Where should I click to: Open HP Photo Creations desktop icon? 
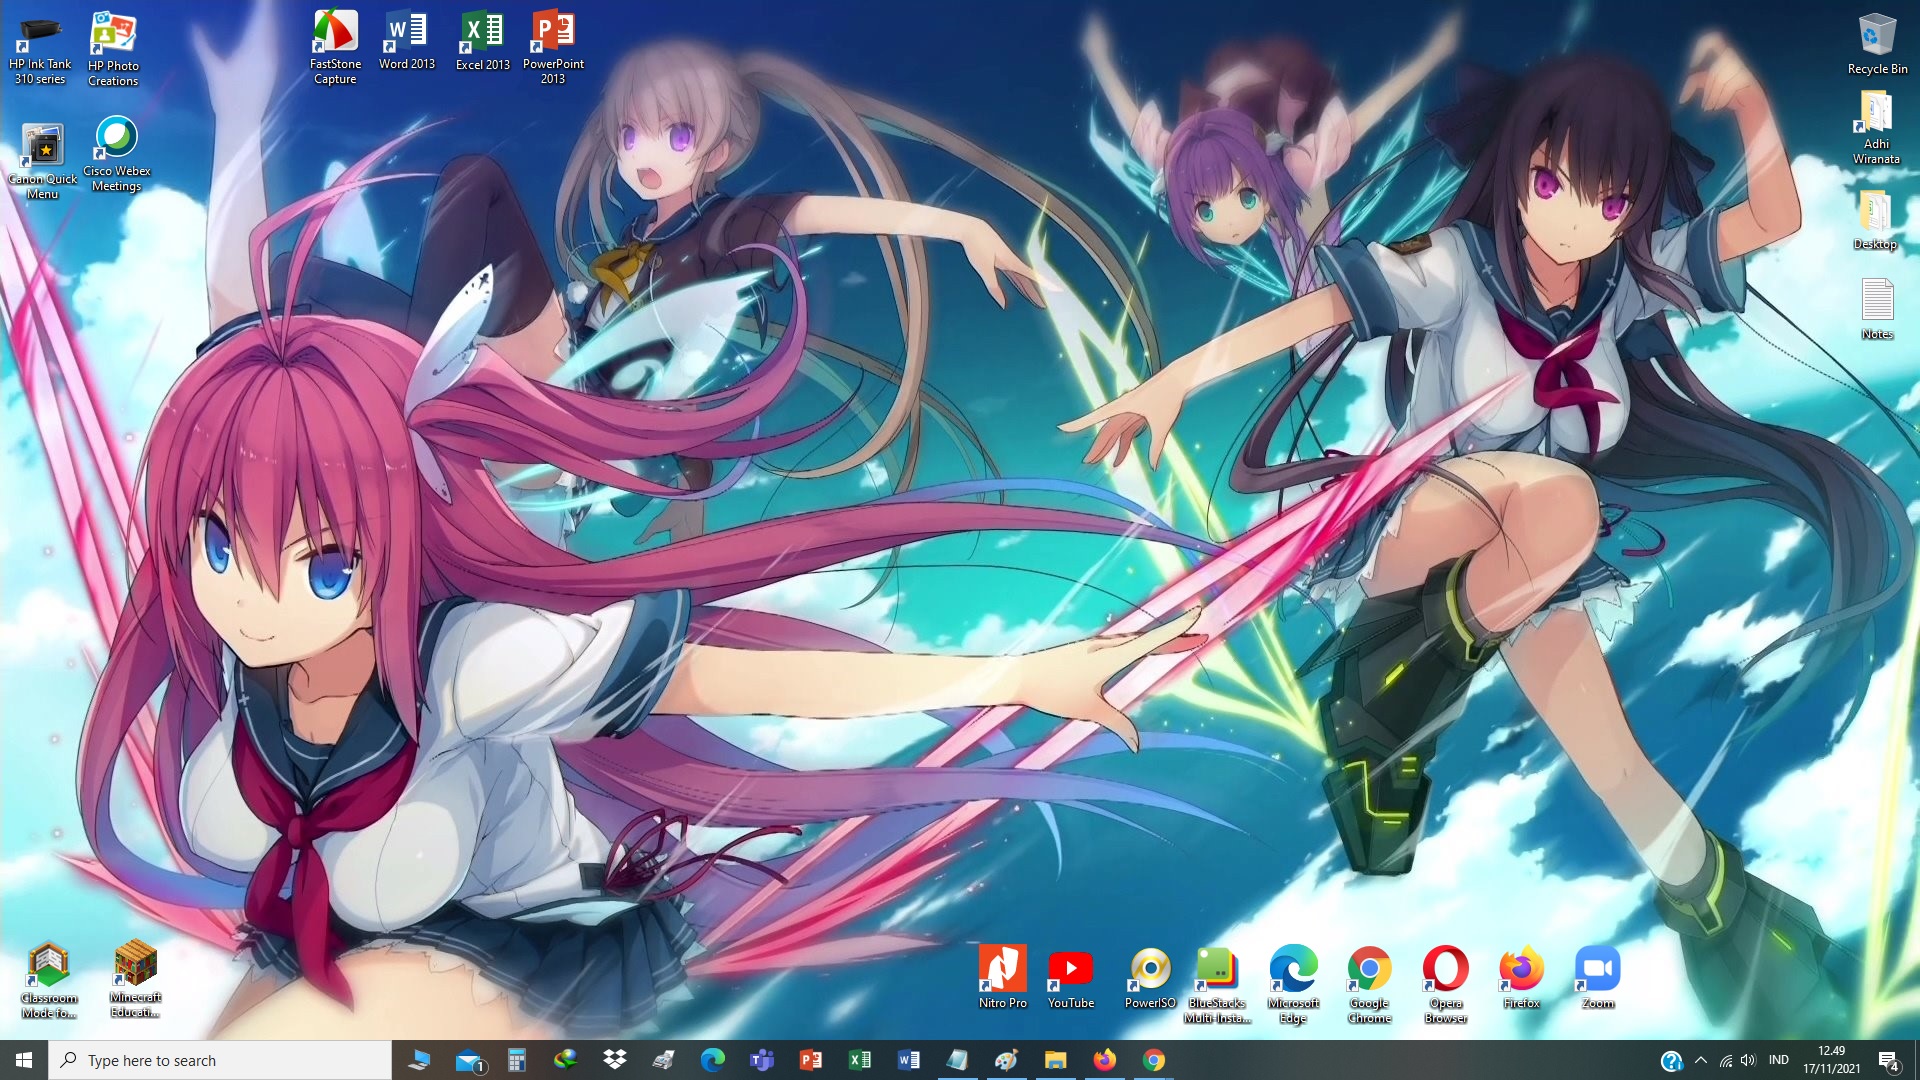click(113, 50)
